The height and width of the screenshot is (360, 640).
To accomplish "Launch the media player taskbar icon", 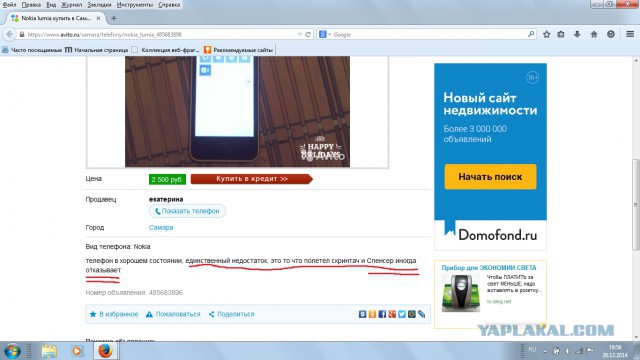I will point(77,351).
